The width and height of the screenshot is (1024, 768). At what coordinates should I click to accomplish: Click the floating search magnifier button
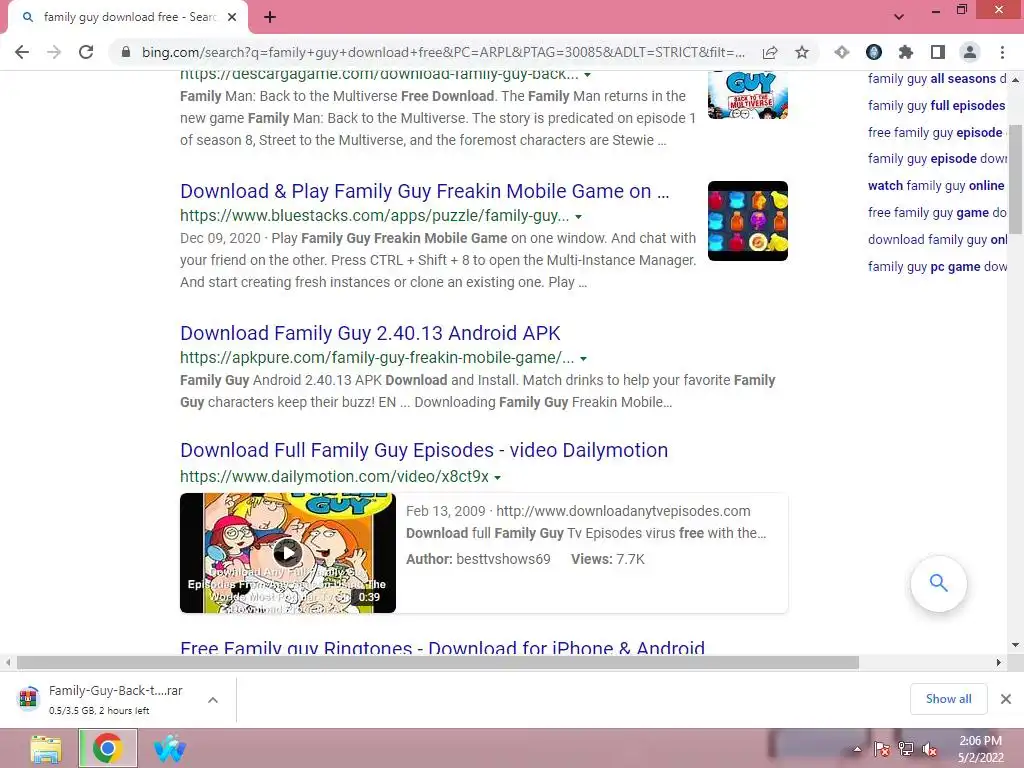(938, 583)
